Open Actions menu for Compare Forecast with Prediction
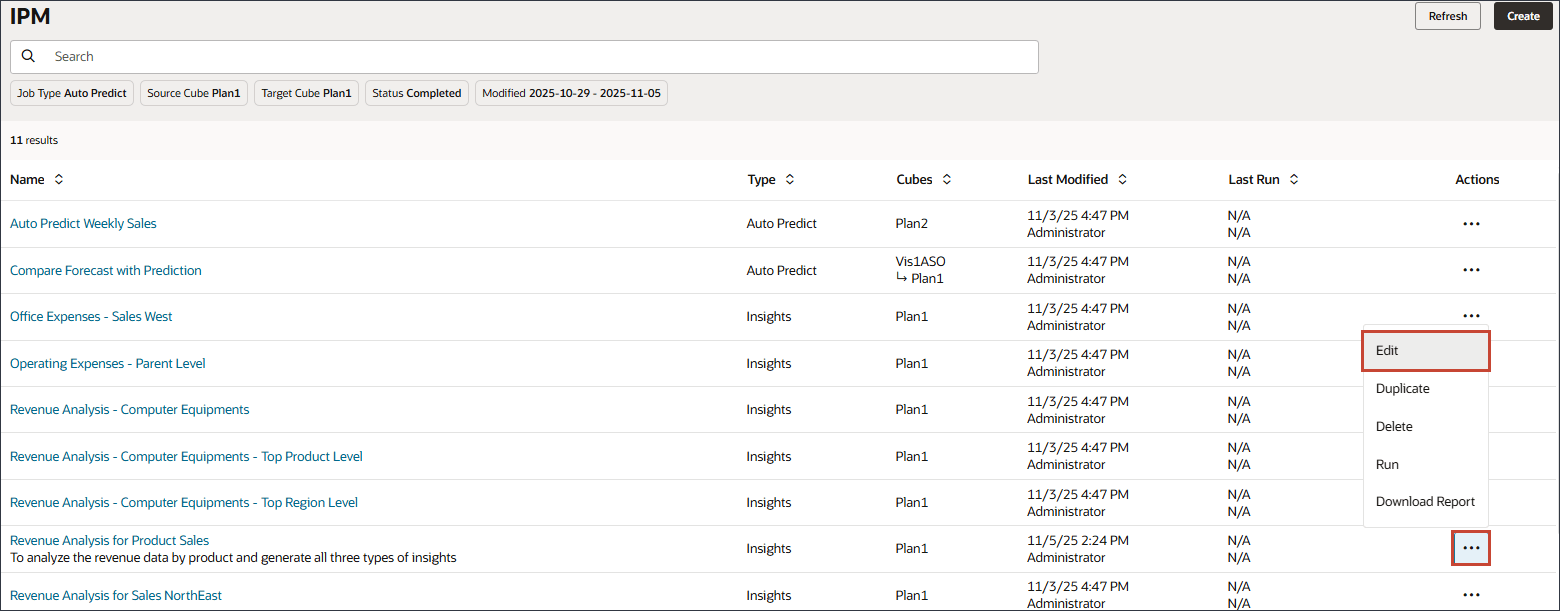Viewport: 1560px width, 611px height. click(1471, 269)
